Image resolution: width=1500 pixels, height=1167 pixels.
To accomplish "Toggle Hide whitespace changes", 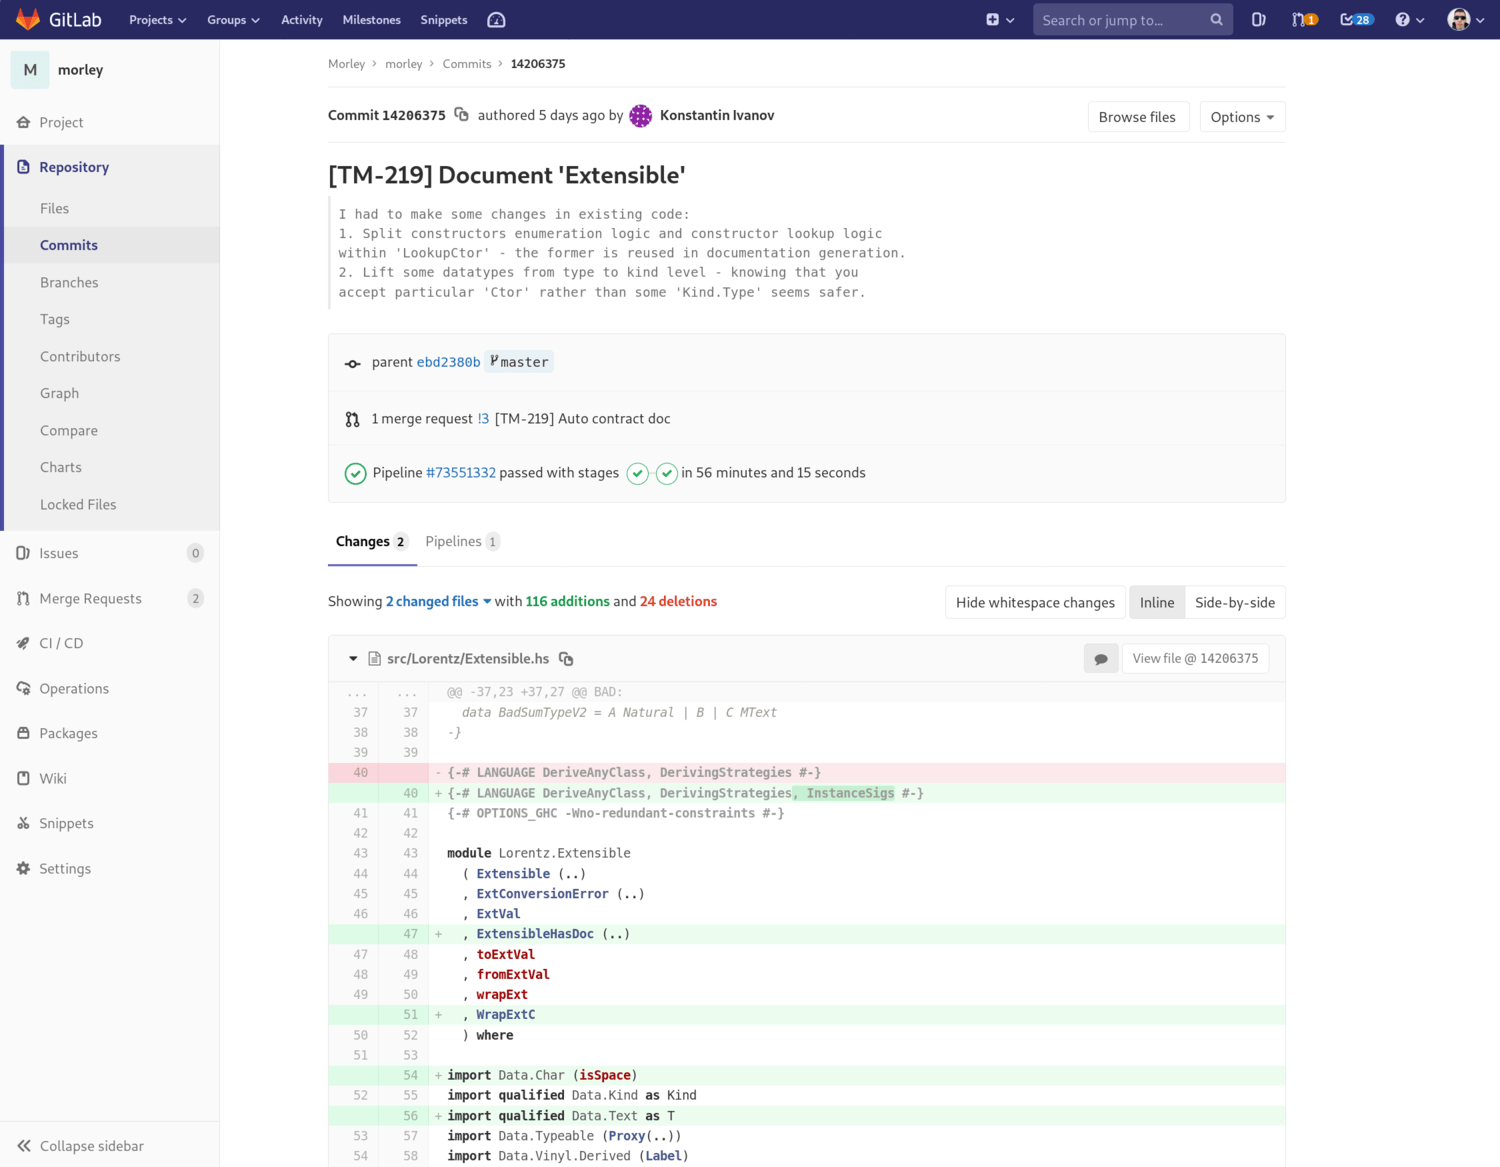I will [1034, 602].
